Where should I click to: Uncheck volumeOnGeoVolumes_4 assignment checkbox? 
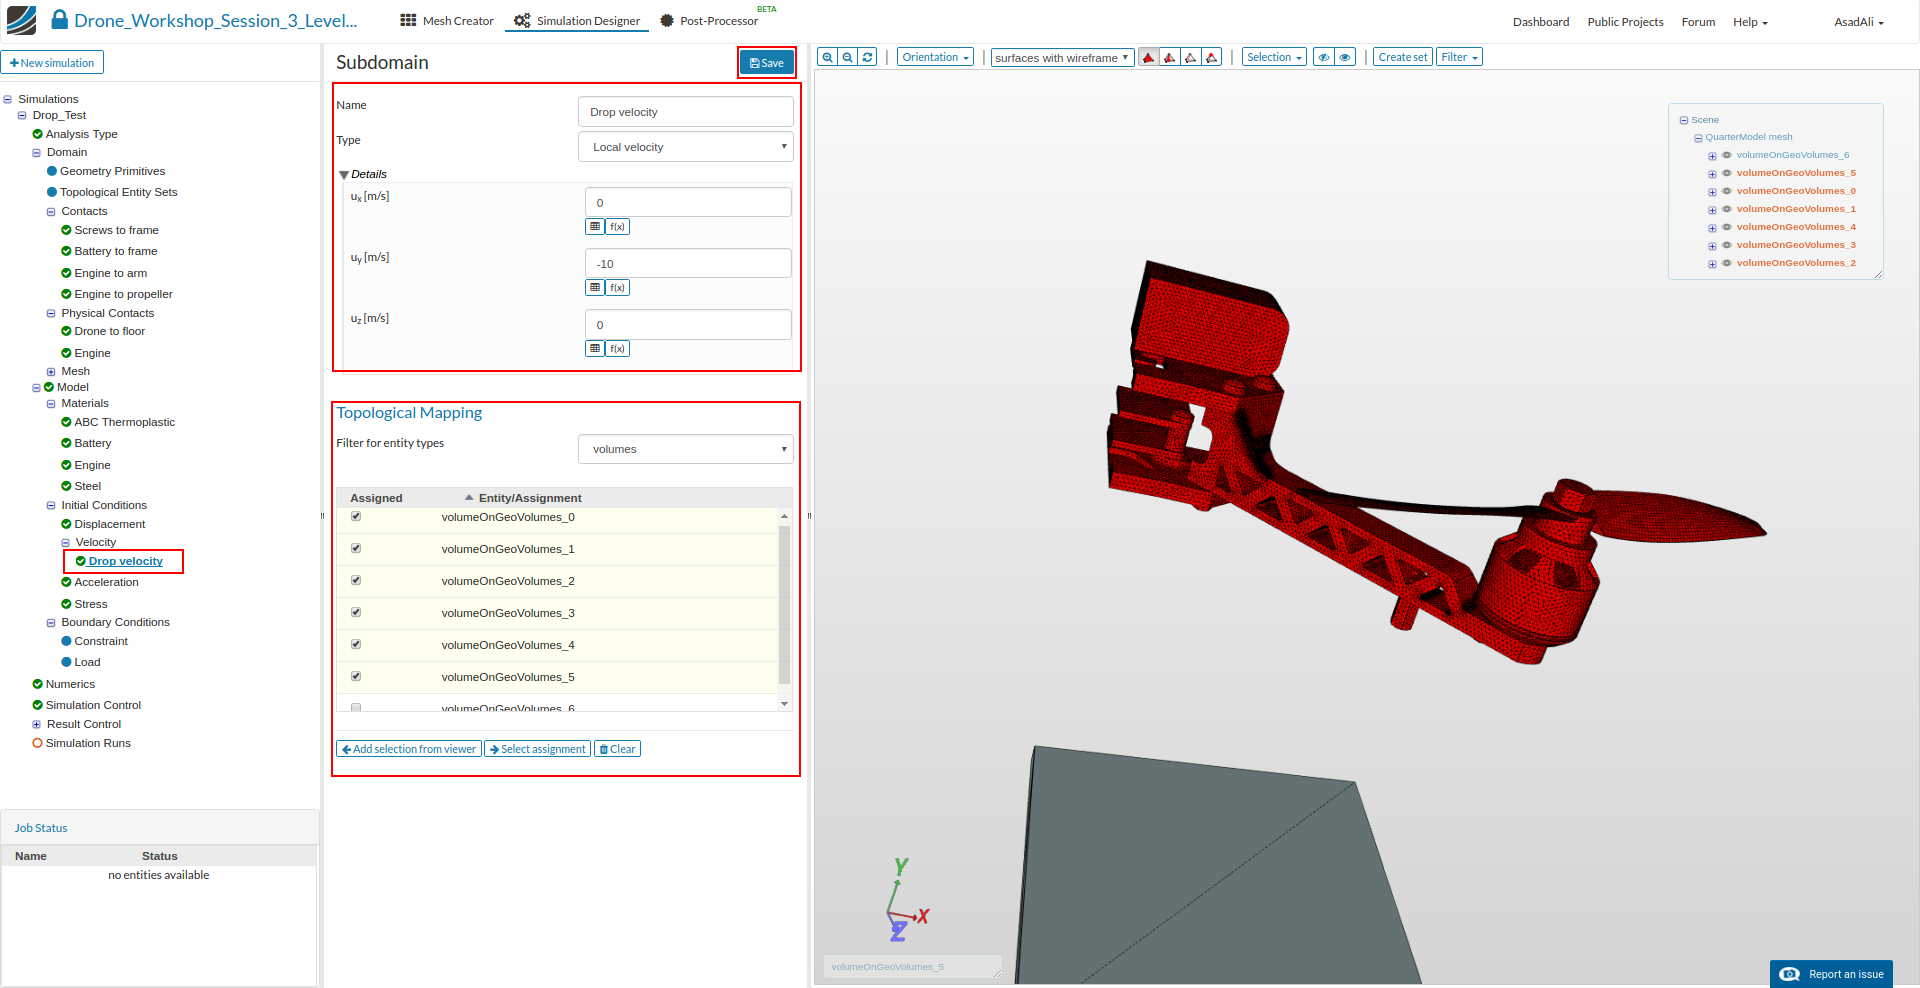pos(356,645)
